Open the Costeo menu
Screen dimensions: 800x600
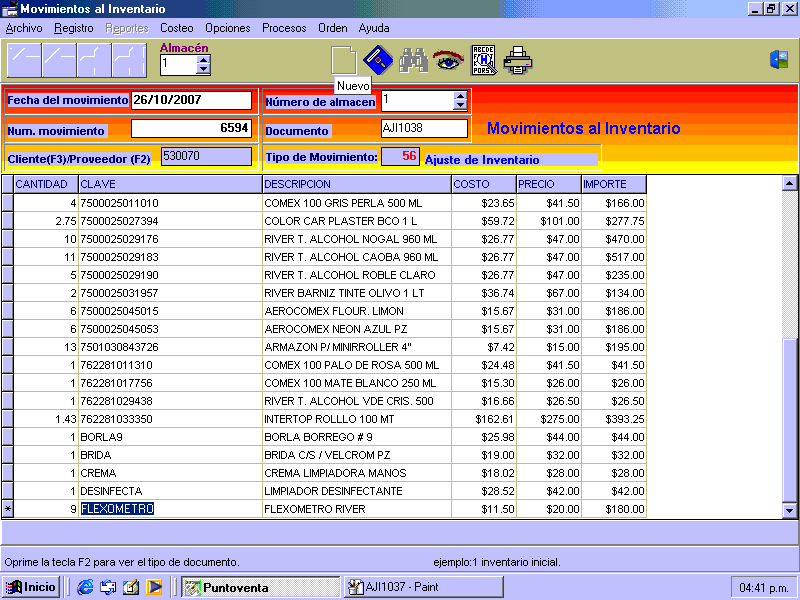click(177, 28)
